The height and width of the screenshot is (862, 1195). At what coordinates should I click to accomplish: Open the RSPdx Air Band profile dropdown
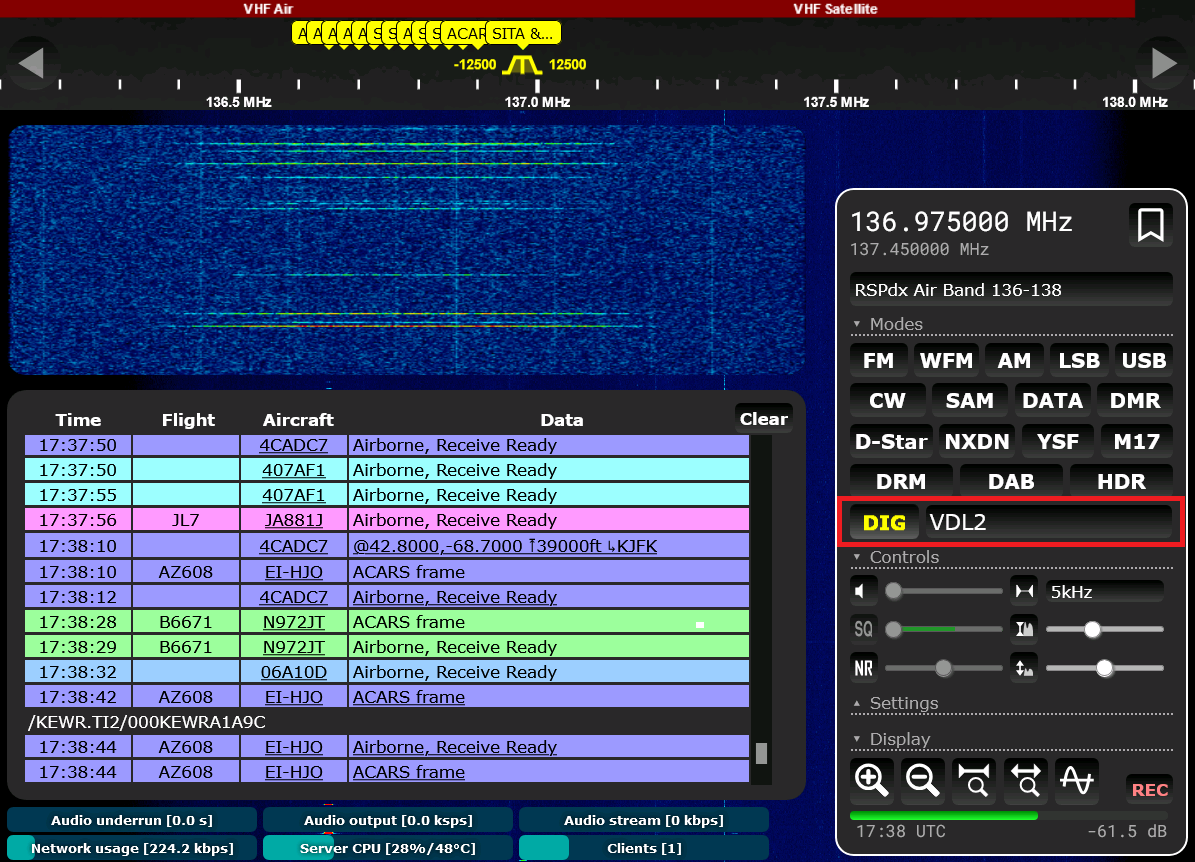pos(1010,290)
